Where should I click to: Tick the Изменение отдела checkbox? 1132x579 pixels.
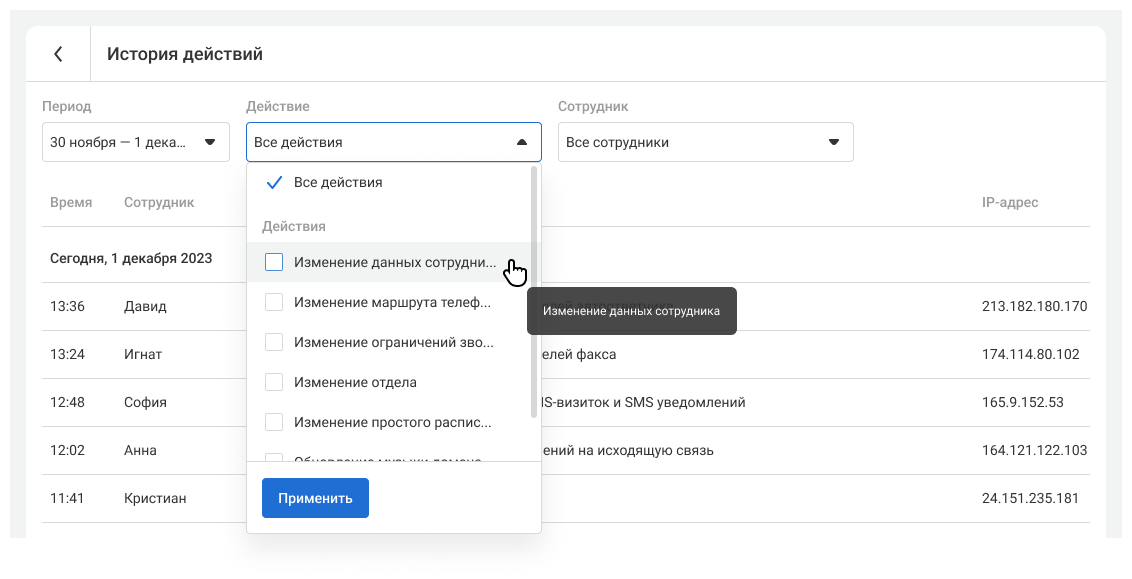(274, 382)
